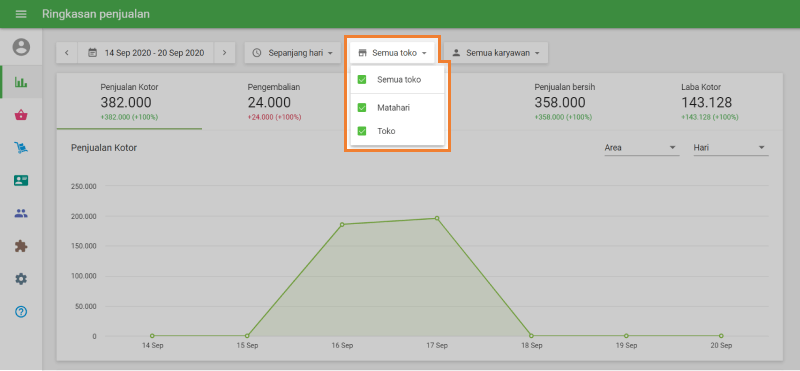Open the Inventory cart sidebar icon
This screenshot has width=800, height=371.
tap(21, 148)
